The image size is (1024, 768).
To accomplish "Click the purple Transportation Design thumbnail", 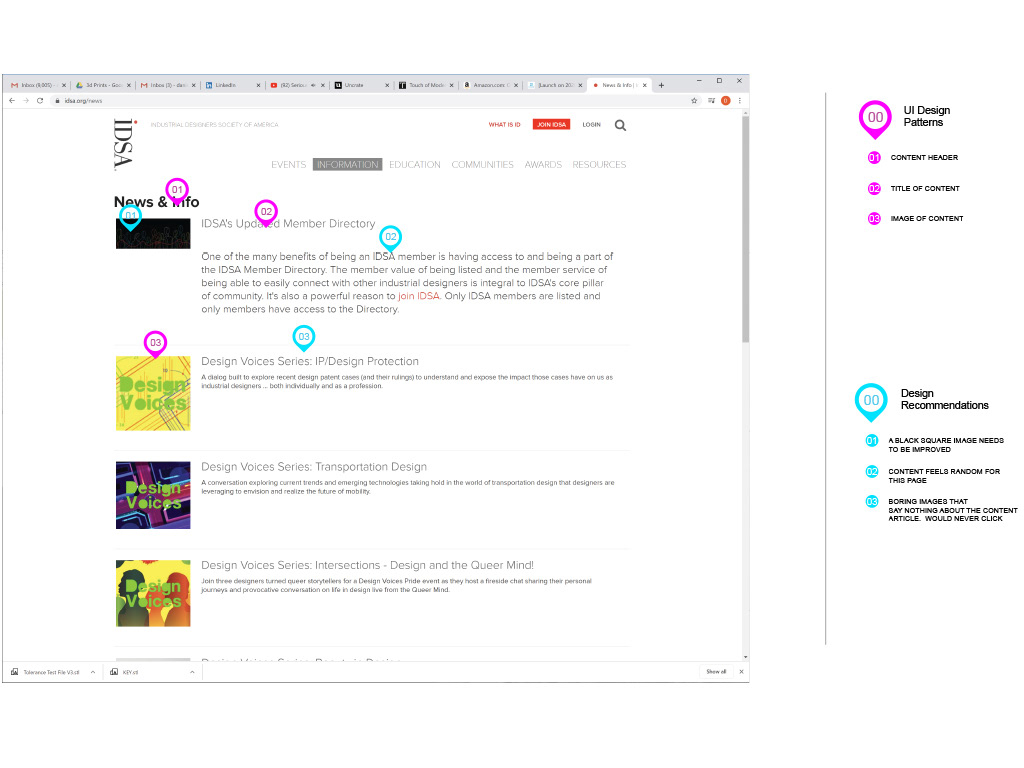I will pos(153,495).
